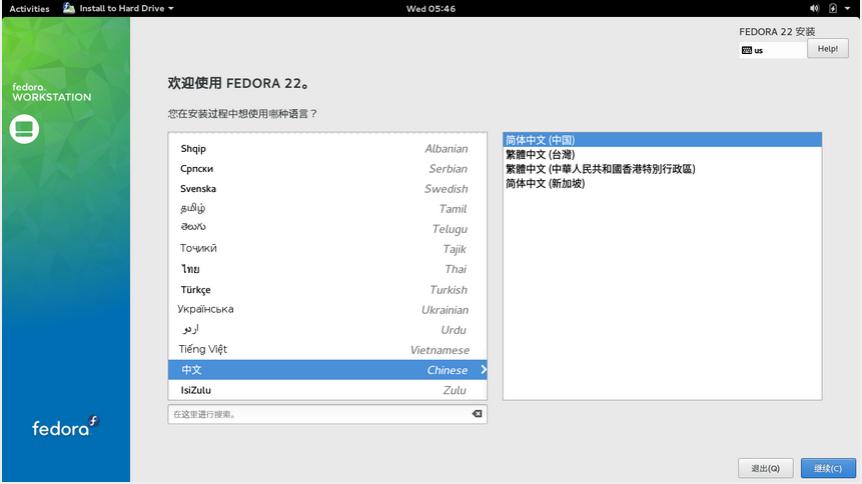862x484 pixels.
Task: Select Türkçe (Turkish) language
Action: click(x=328, y=289)
